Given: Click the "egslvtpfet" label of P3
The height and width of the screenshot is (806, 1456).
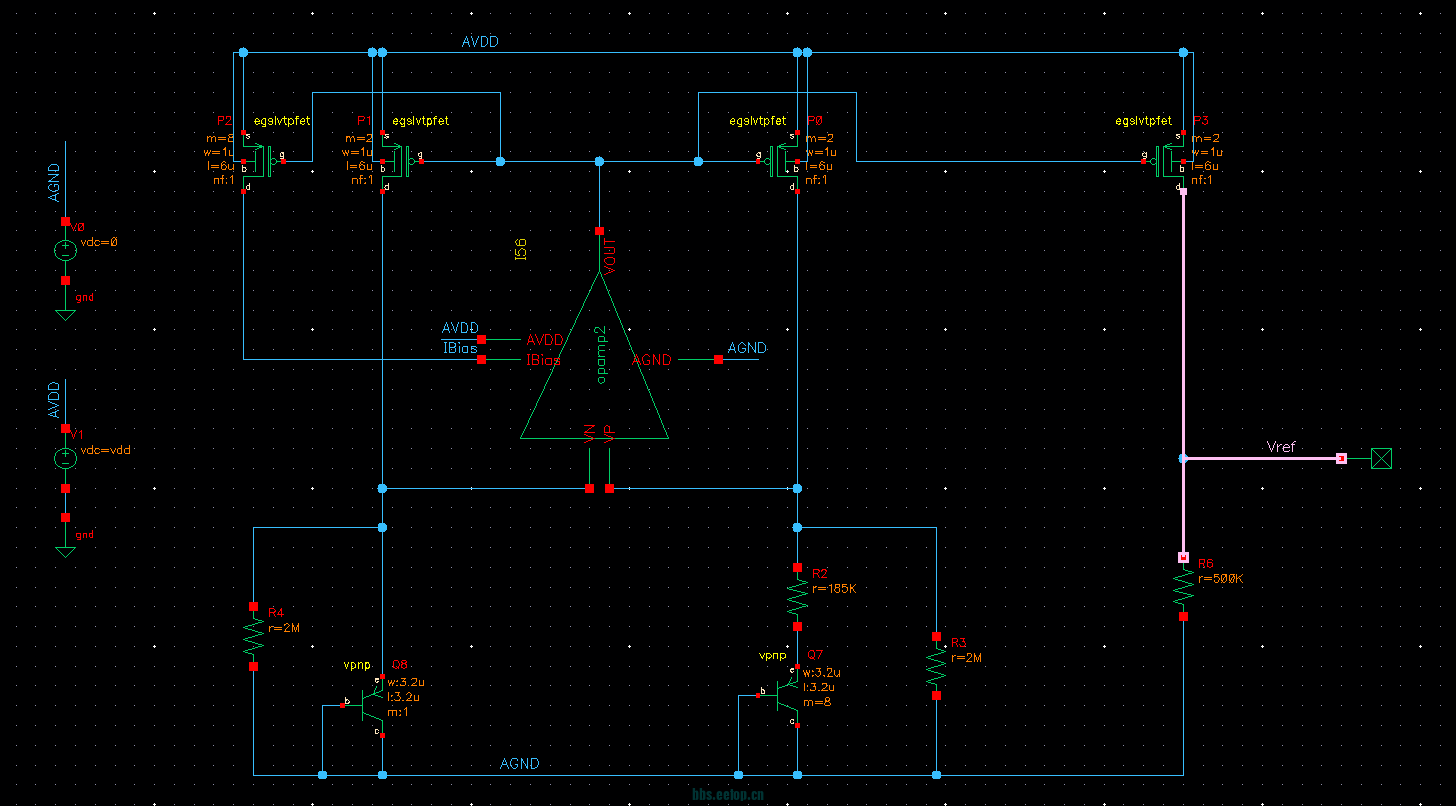Looking at the screenshot, I should (x=1143, y=120).
